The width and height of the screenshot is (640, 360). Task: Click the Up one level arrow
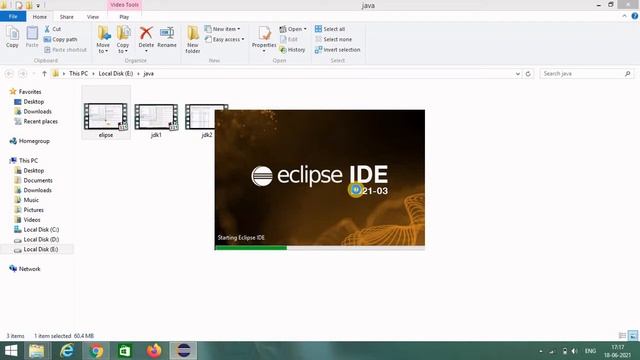click(44, 73)
